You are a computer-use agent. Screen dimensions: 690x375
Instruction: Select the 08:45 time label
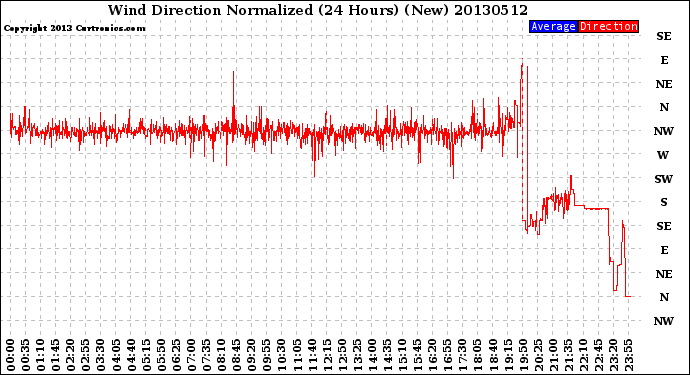237,355
